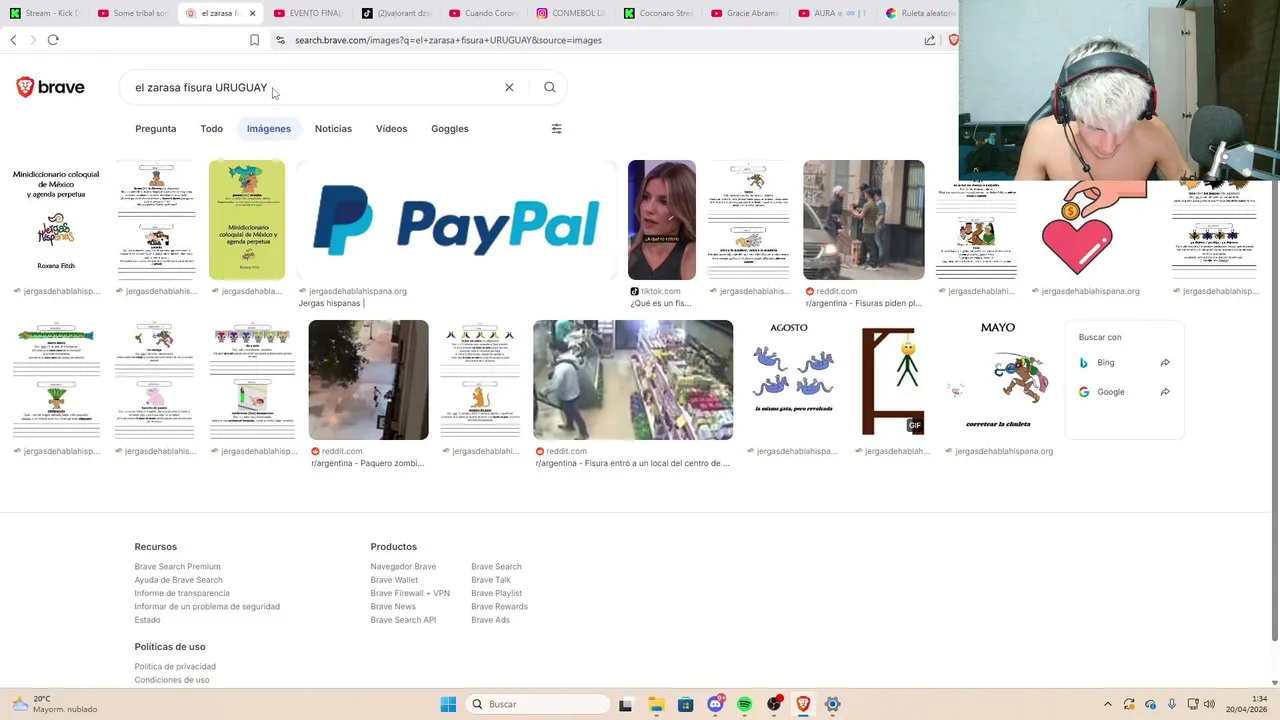This screenshot has width=1280, height=720.
Task: Show hidden system tray icons
Action: (1107, 704)
